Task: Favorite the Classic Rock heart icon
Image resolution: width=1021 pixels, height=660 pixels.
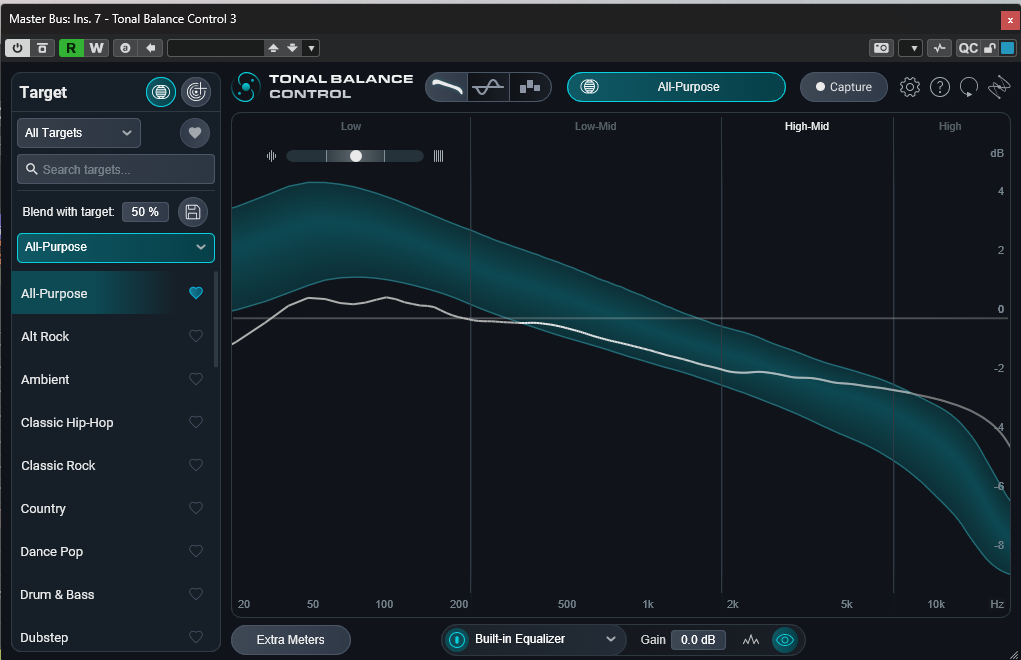Action: (196, 465)
